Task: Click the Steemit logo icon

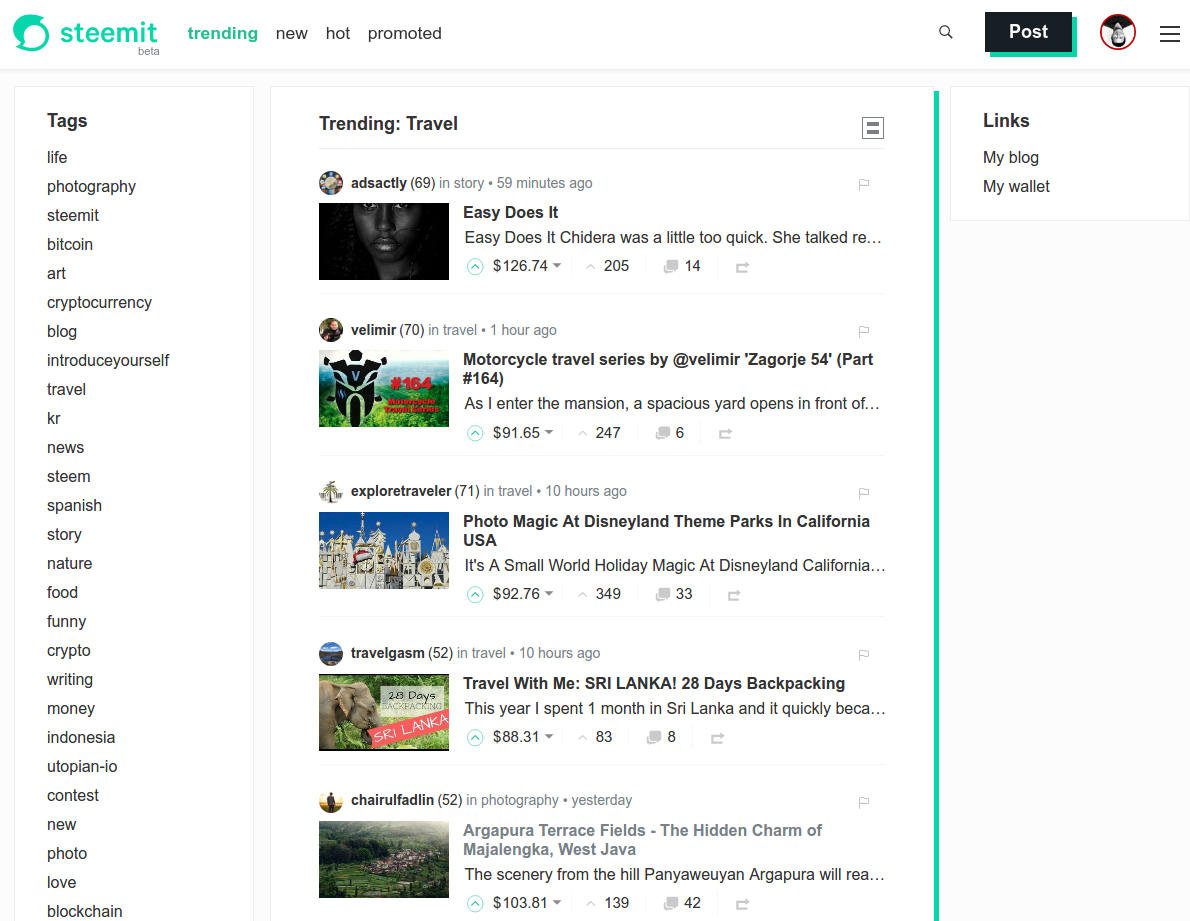Action: click(x=31, y=33)
